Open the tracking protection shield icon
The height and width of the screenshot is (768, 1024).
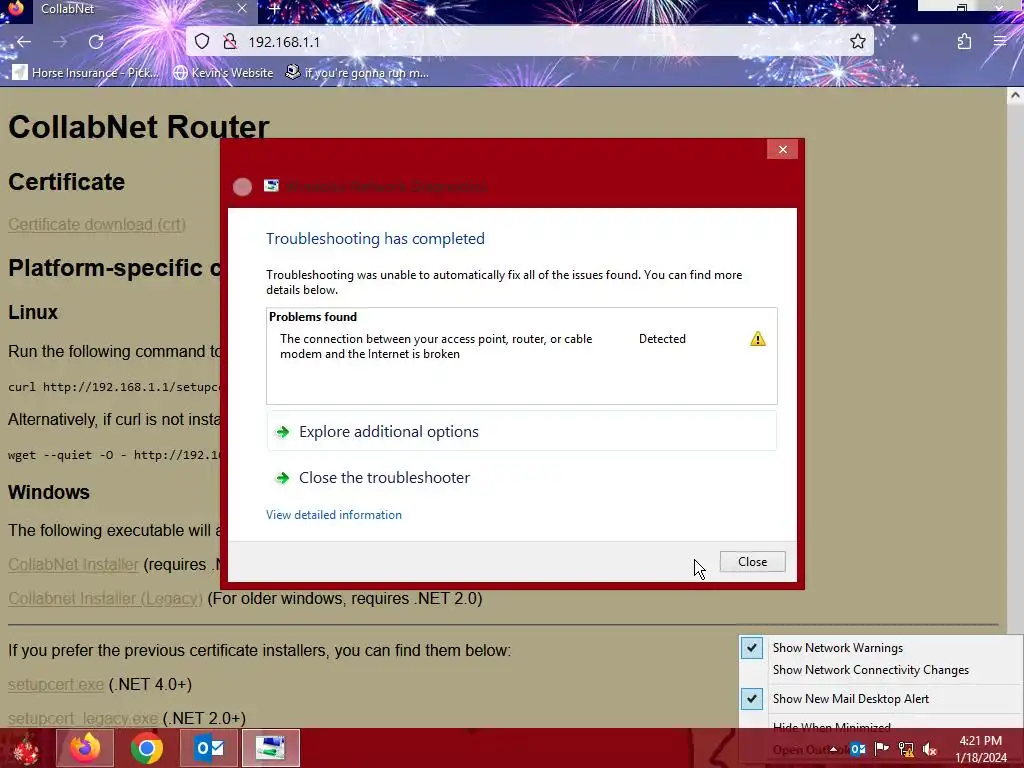point(202,42)
